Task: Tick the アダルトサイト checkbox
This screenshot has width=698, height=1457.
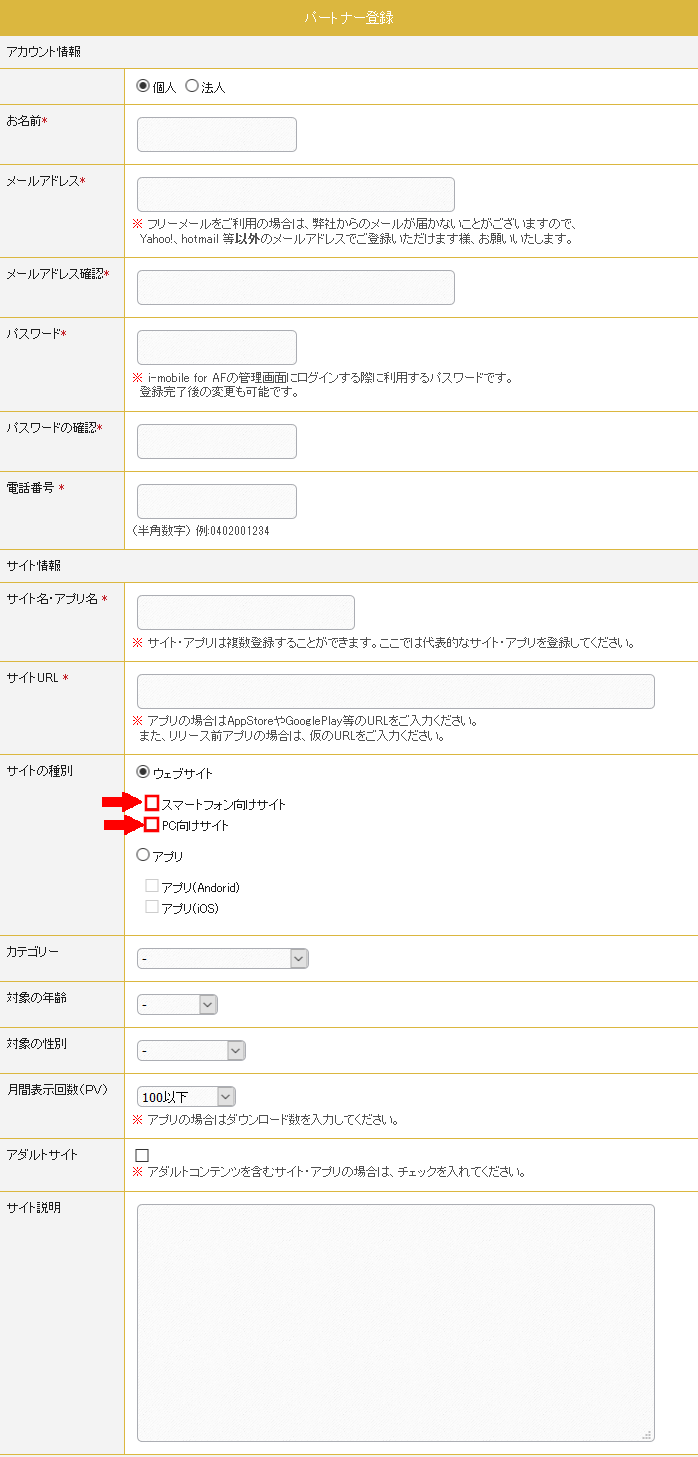Action: [x=142, y=1156]
